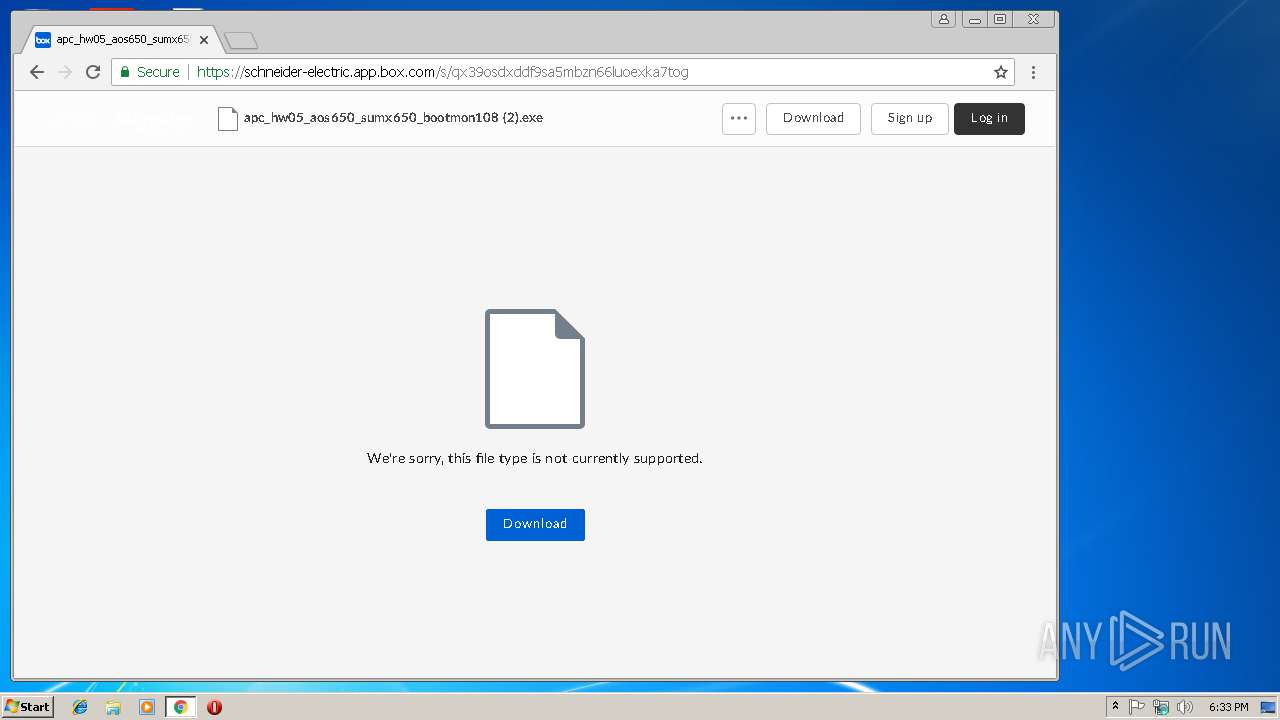Bookmark this page with the star icon
This screenshot has height=720, width=1280.
1000,72
